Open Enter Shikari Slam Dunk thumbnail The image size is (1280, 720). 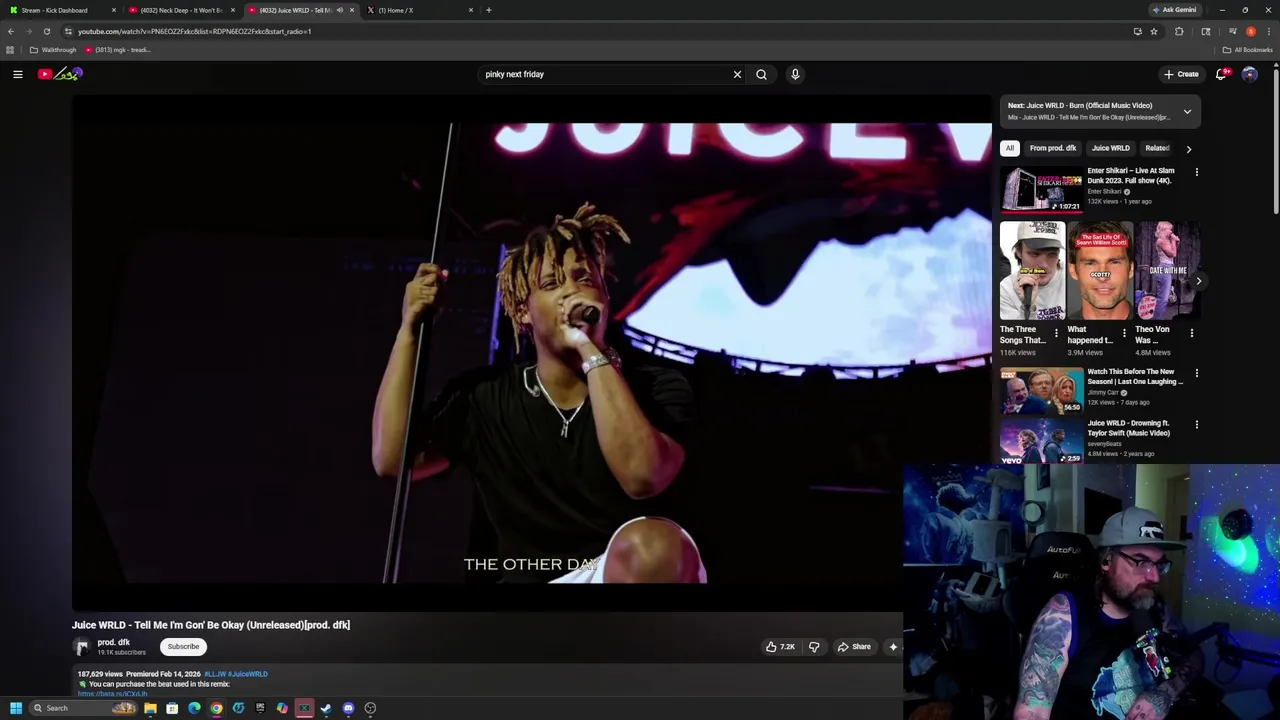tap(1040, 189)
